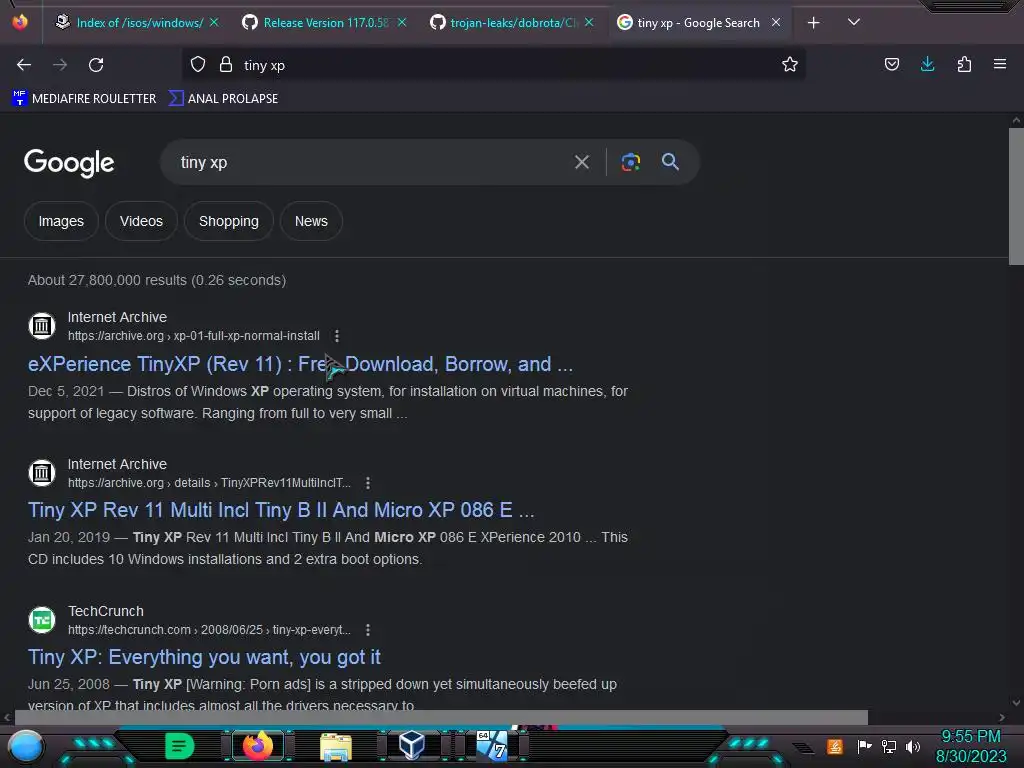Close the trojan-leaks/dobrota tab
The image size is (1024, 768).
click(x=589, y=22)
